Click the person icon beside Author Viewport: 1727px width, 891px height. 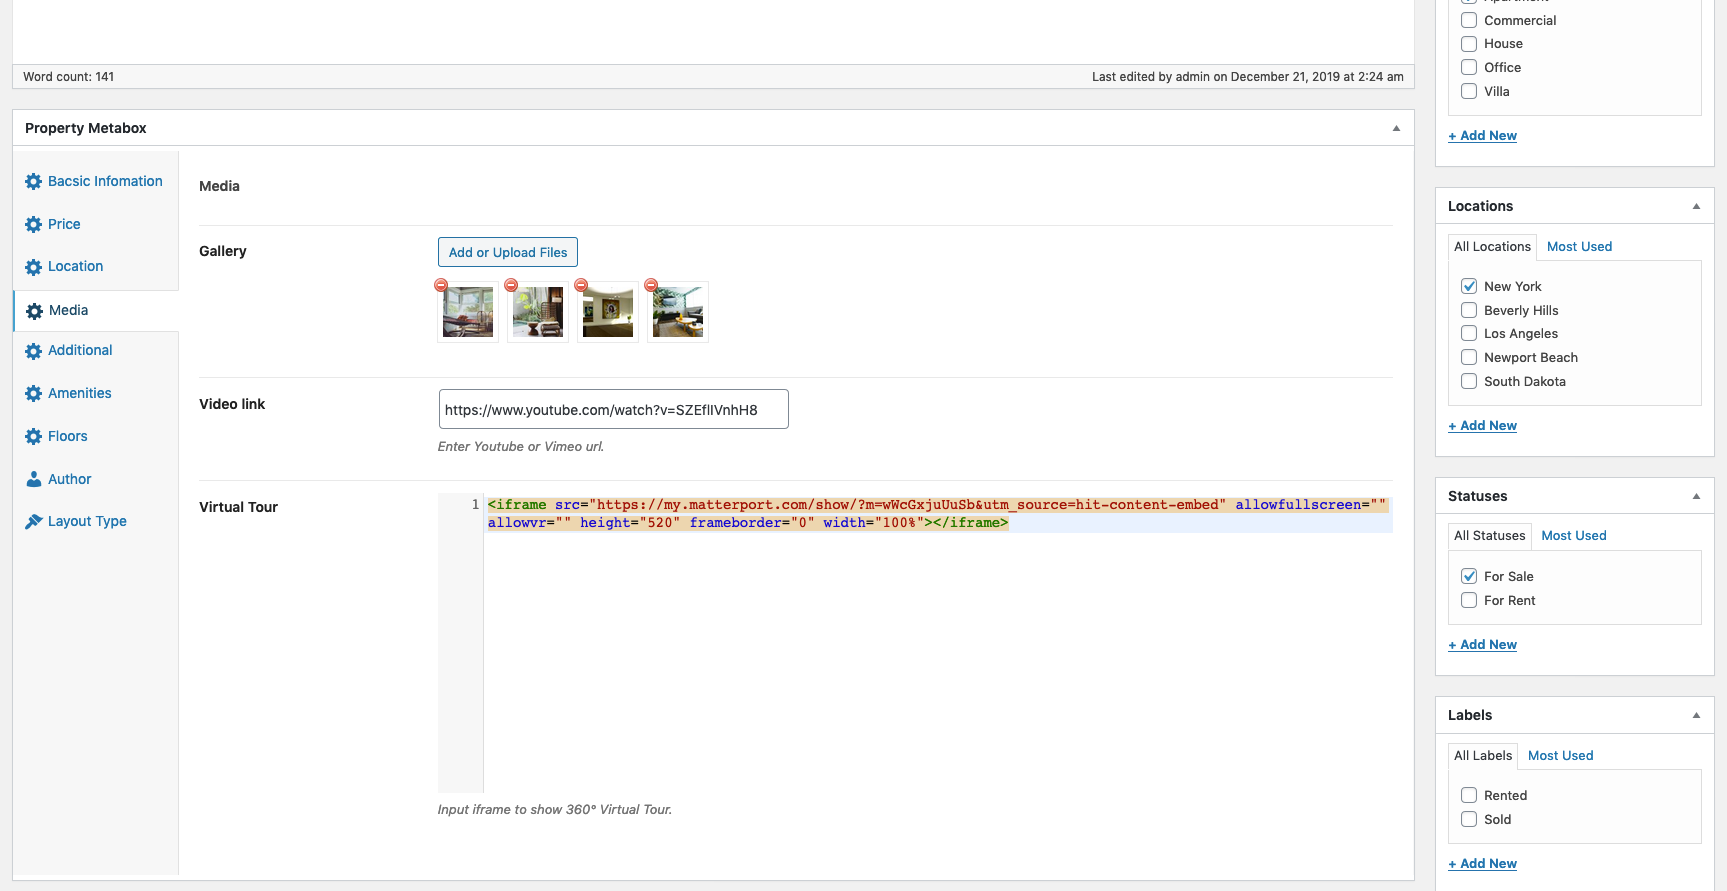pyautogui.click(x=33, y=480)
